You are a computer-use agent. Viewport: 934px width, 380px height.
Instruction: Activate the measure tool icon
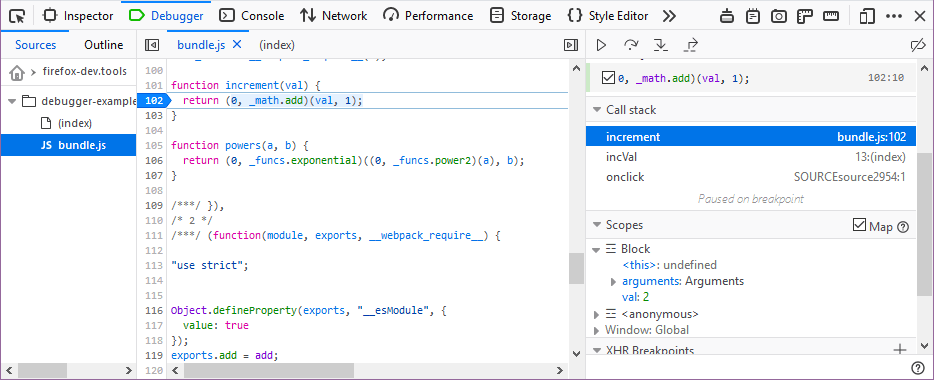pos(831,16)
